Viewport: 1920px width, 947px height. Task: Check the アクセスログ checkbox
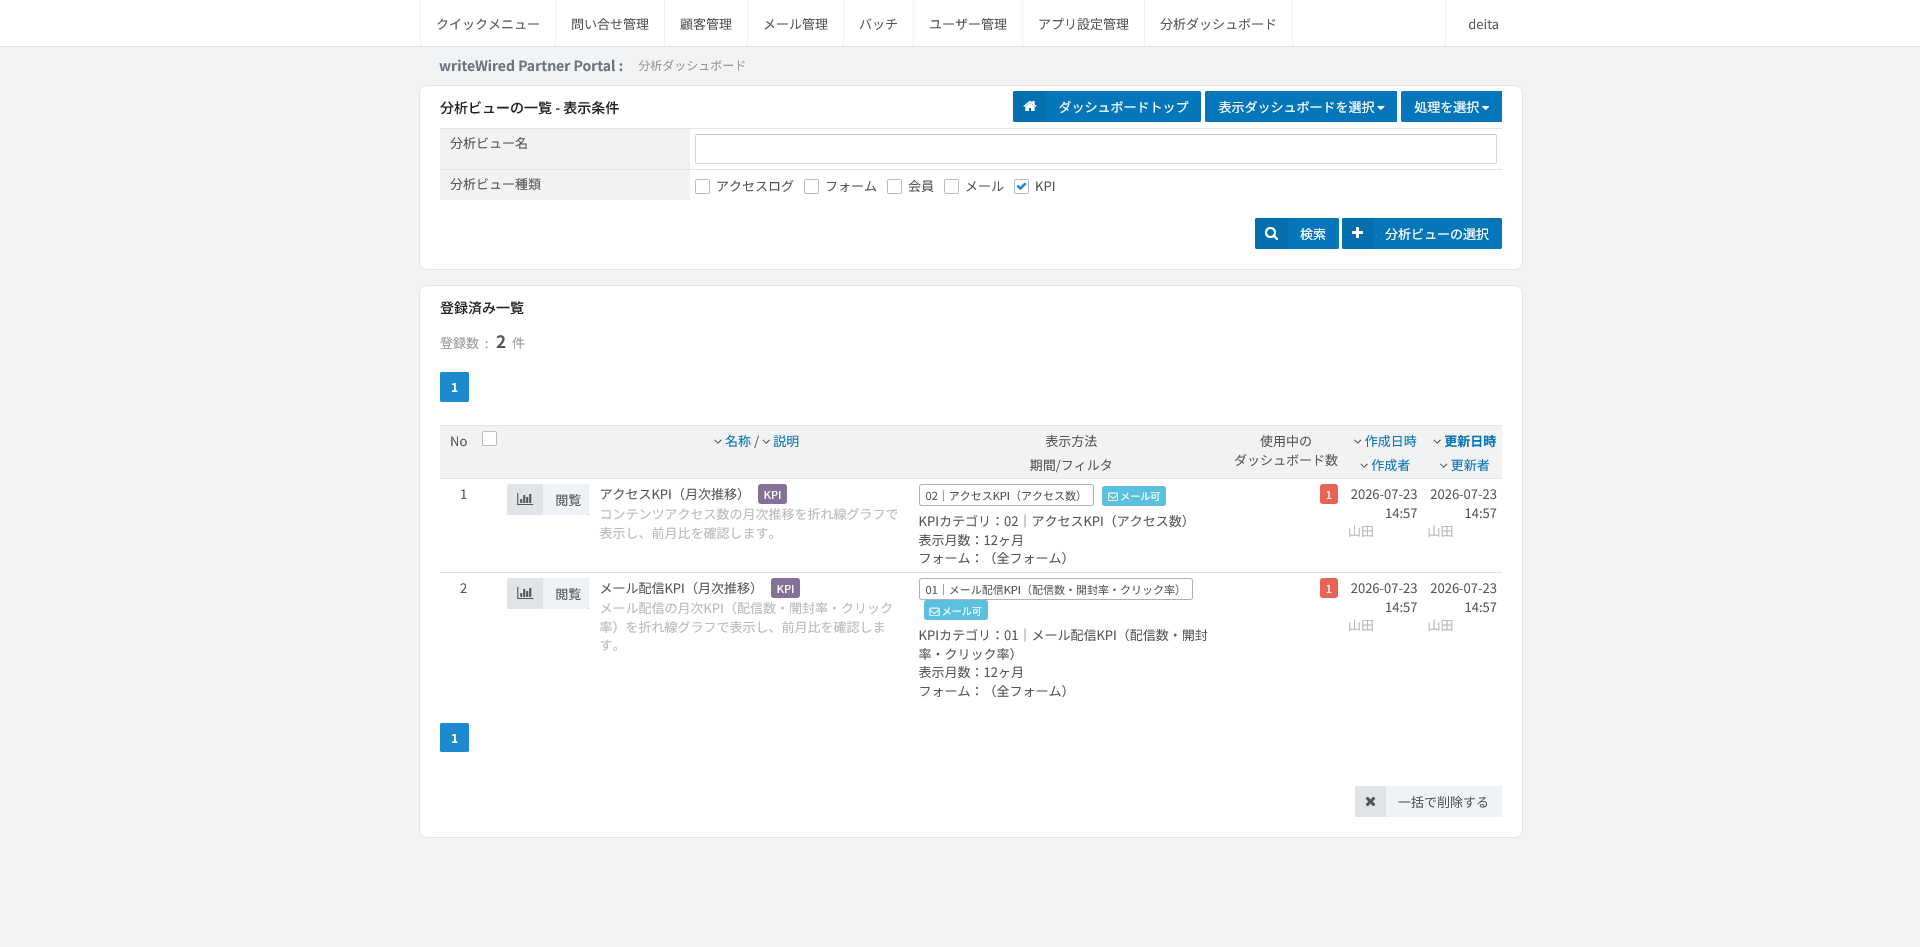point(703,187)
